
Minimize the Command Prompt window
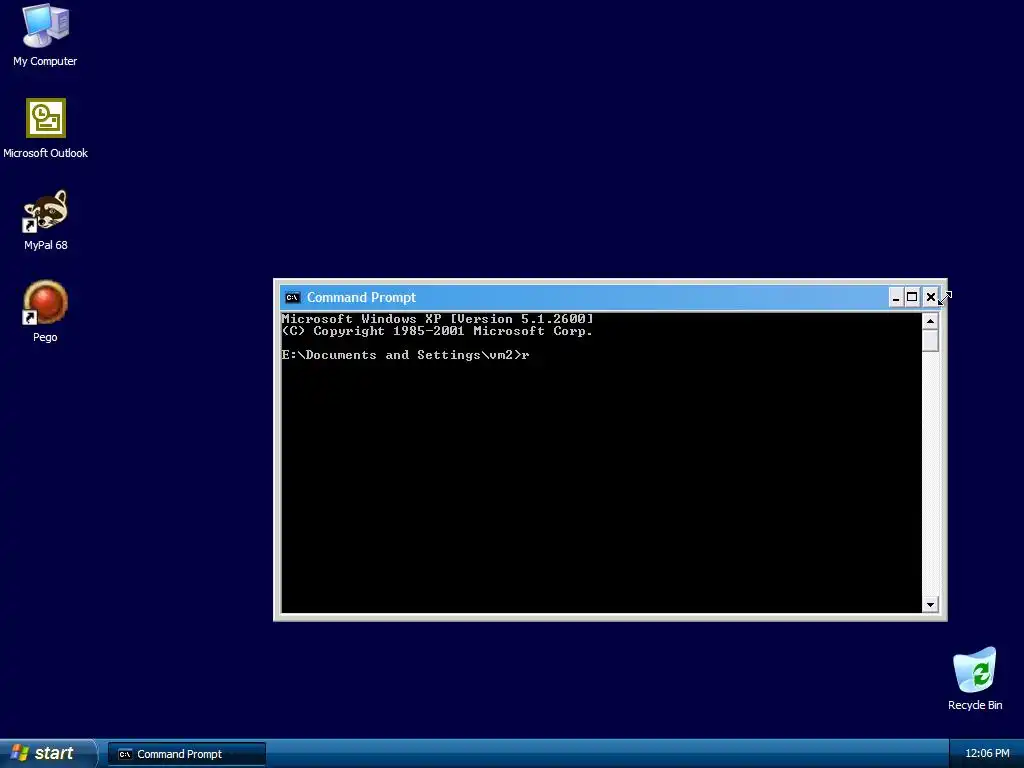click(x=896, y=298)
